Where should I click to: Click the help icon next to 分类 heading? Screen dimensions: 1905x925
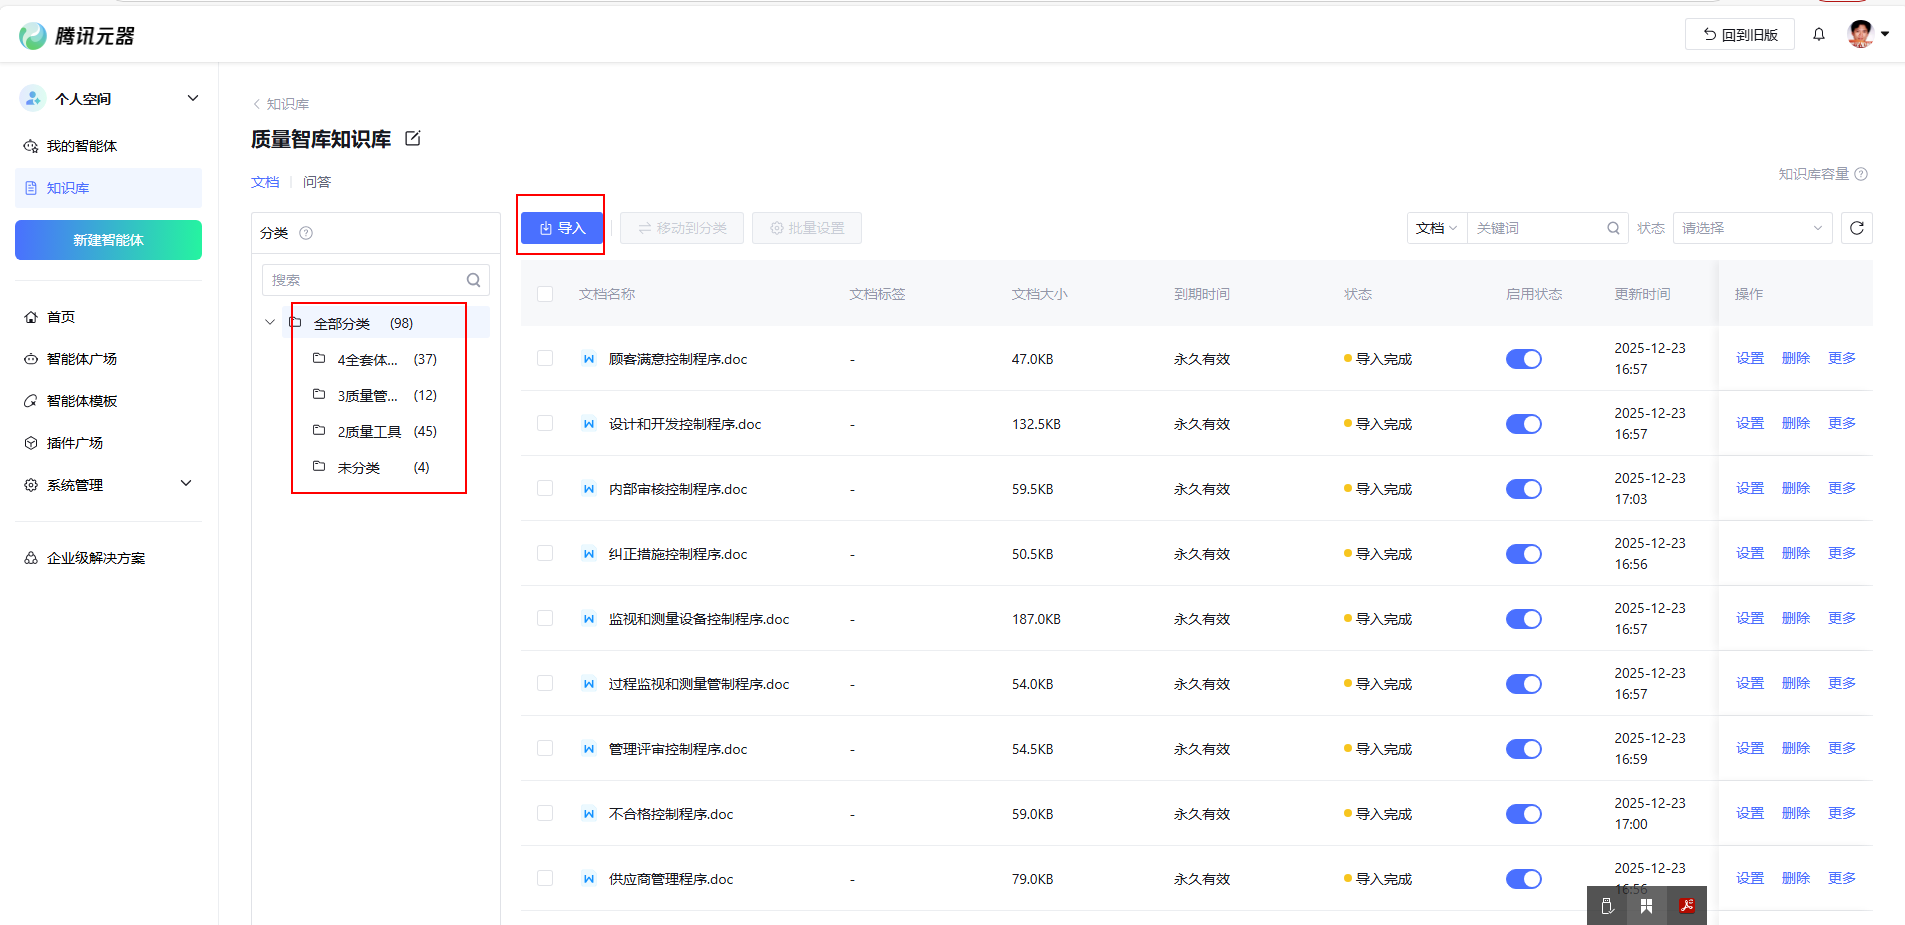(x=306, y=233)
